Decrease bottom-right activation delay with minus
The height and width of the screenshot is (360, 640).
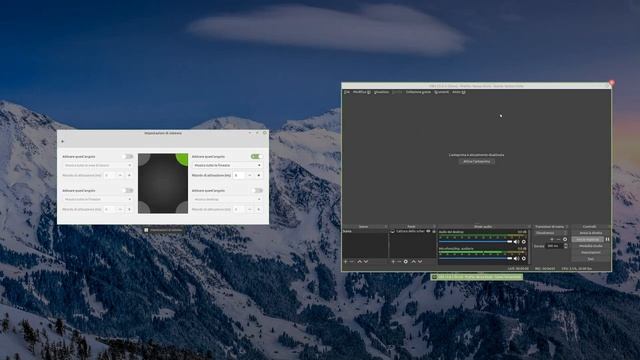250,209
